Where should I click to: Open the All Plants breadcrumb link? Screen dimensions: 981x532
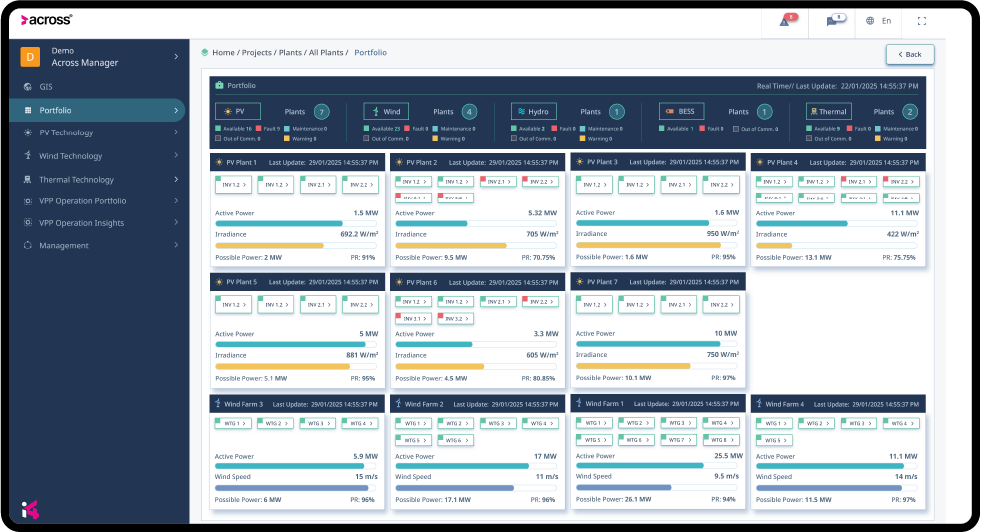tap(326, 53)
